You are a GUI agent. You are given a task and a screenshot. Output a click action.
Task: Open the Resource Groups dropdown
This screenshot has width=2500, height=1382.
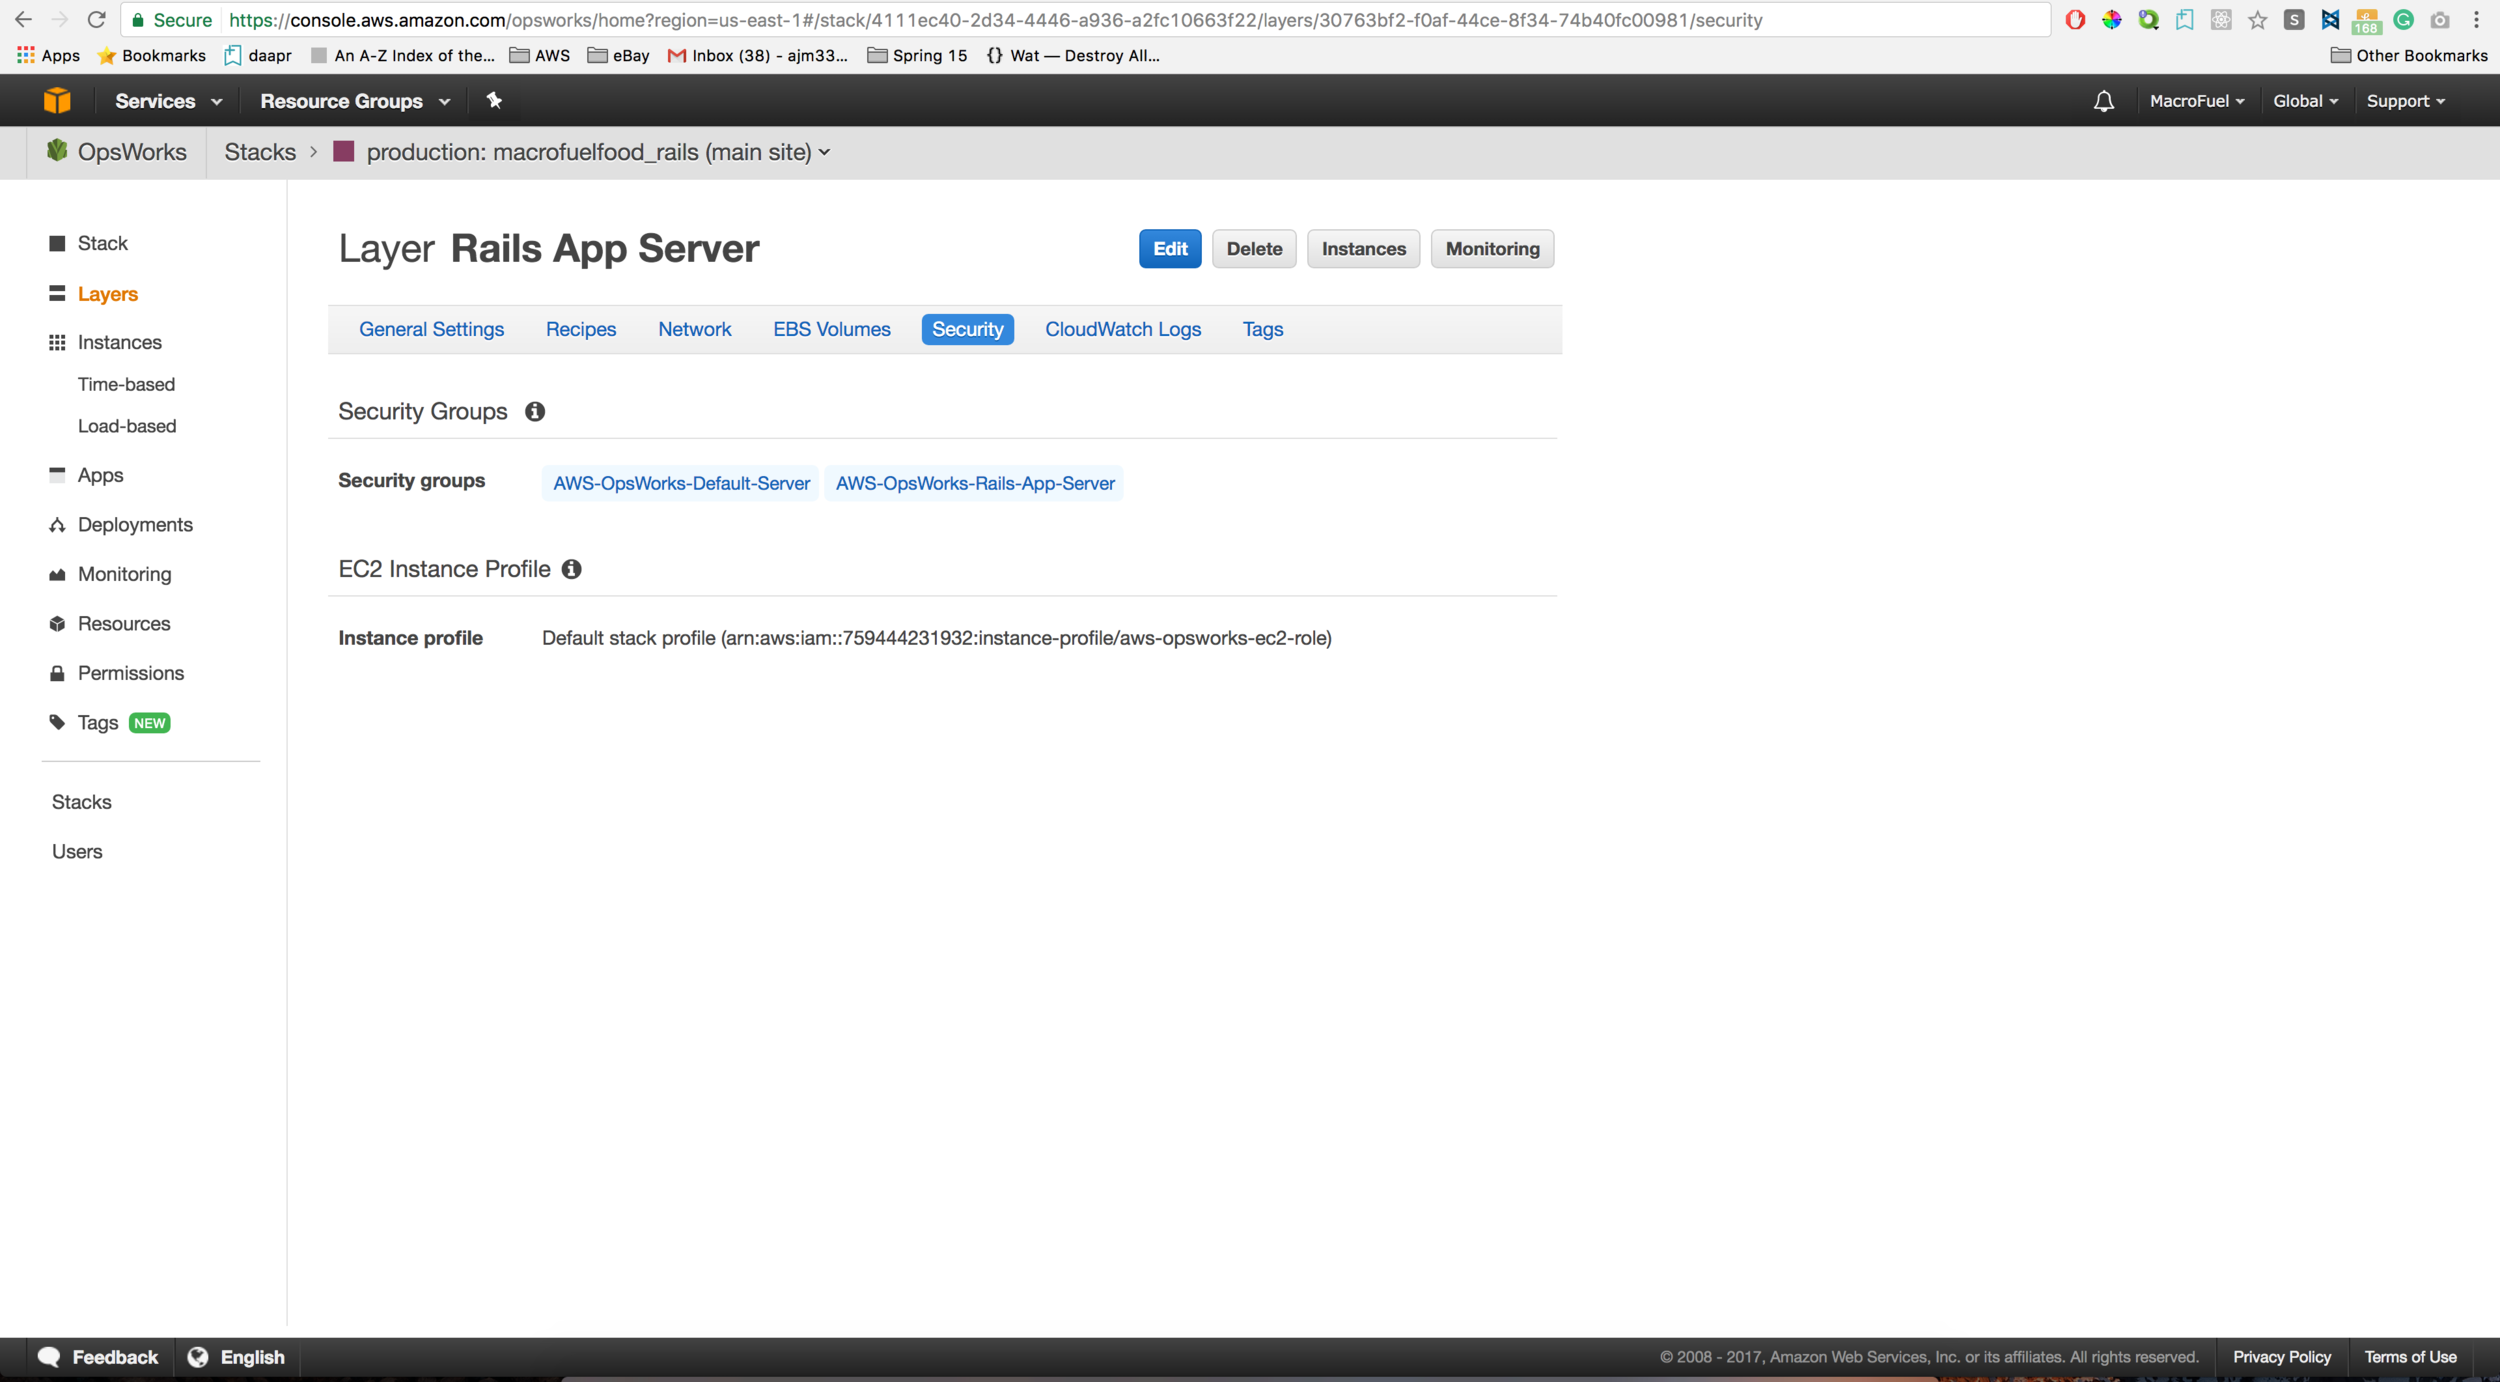tap(355, 101)
